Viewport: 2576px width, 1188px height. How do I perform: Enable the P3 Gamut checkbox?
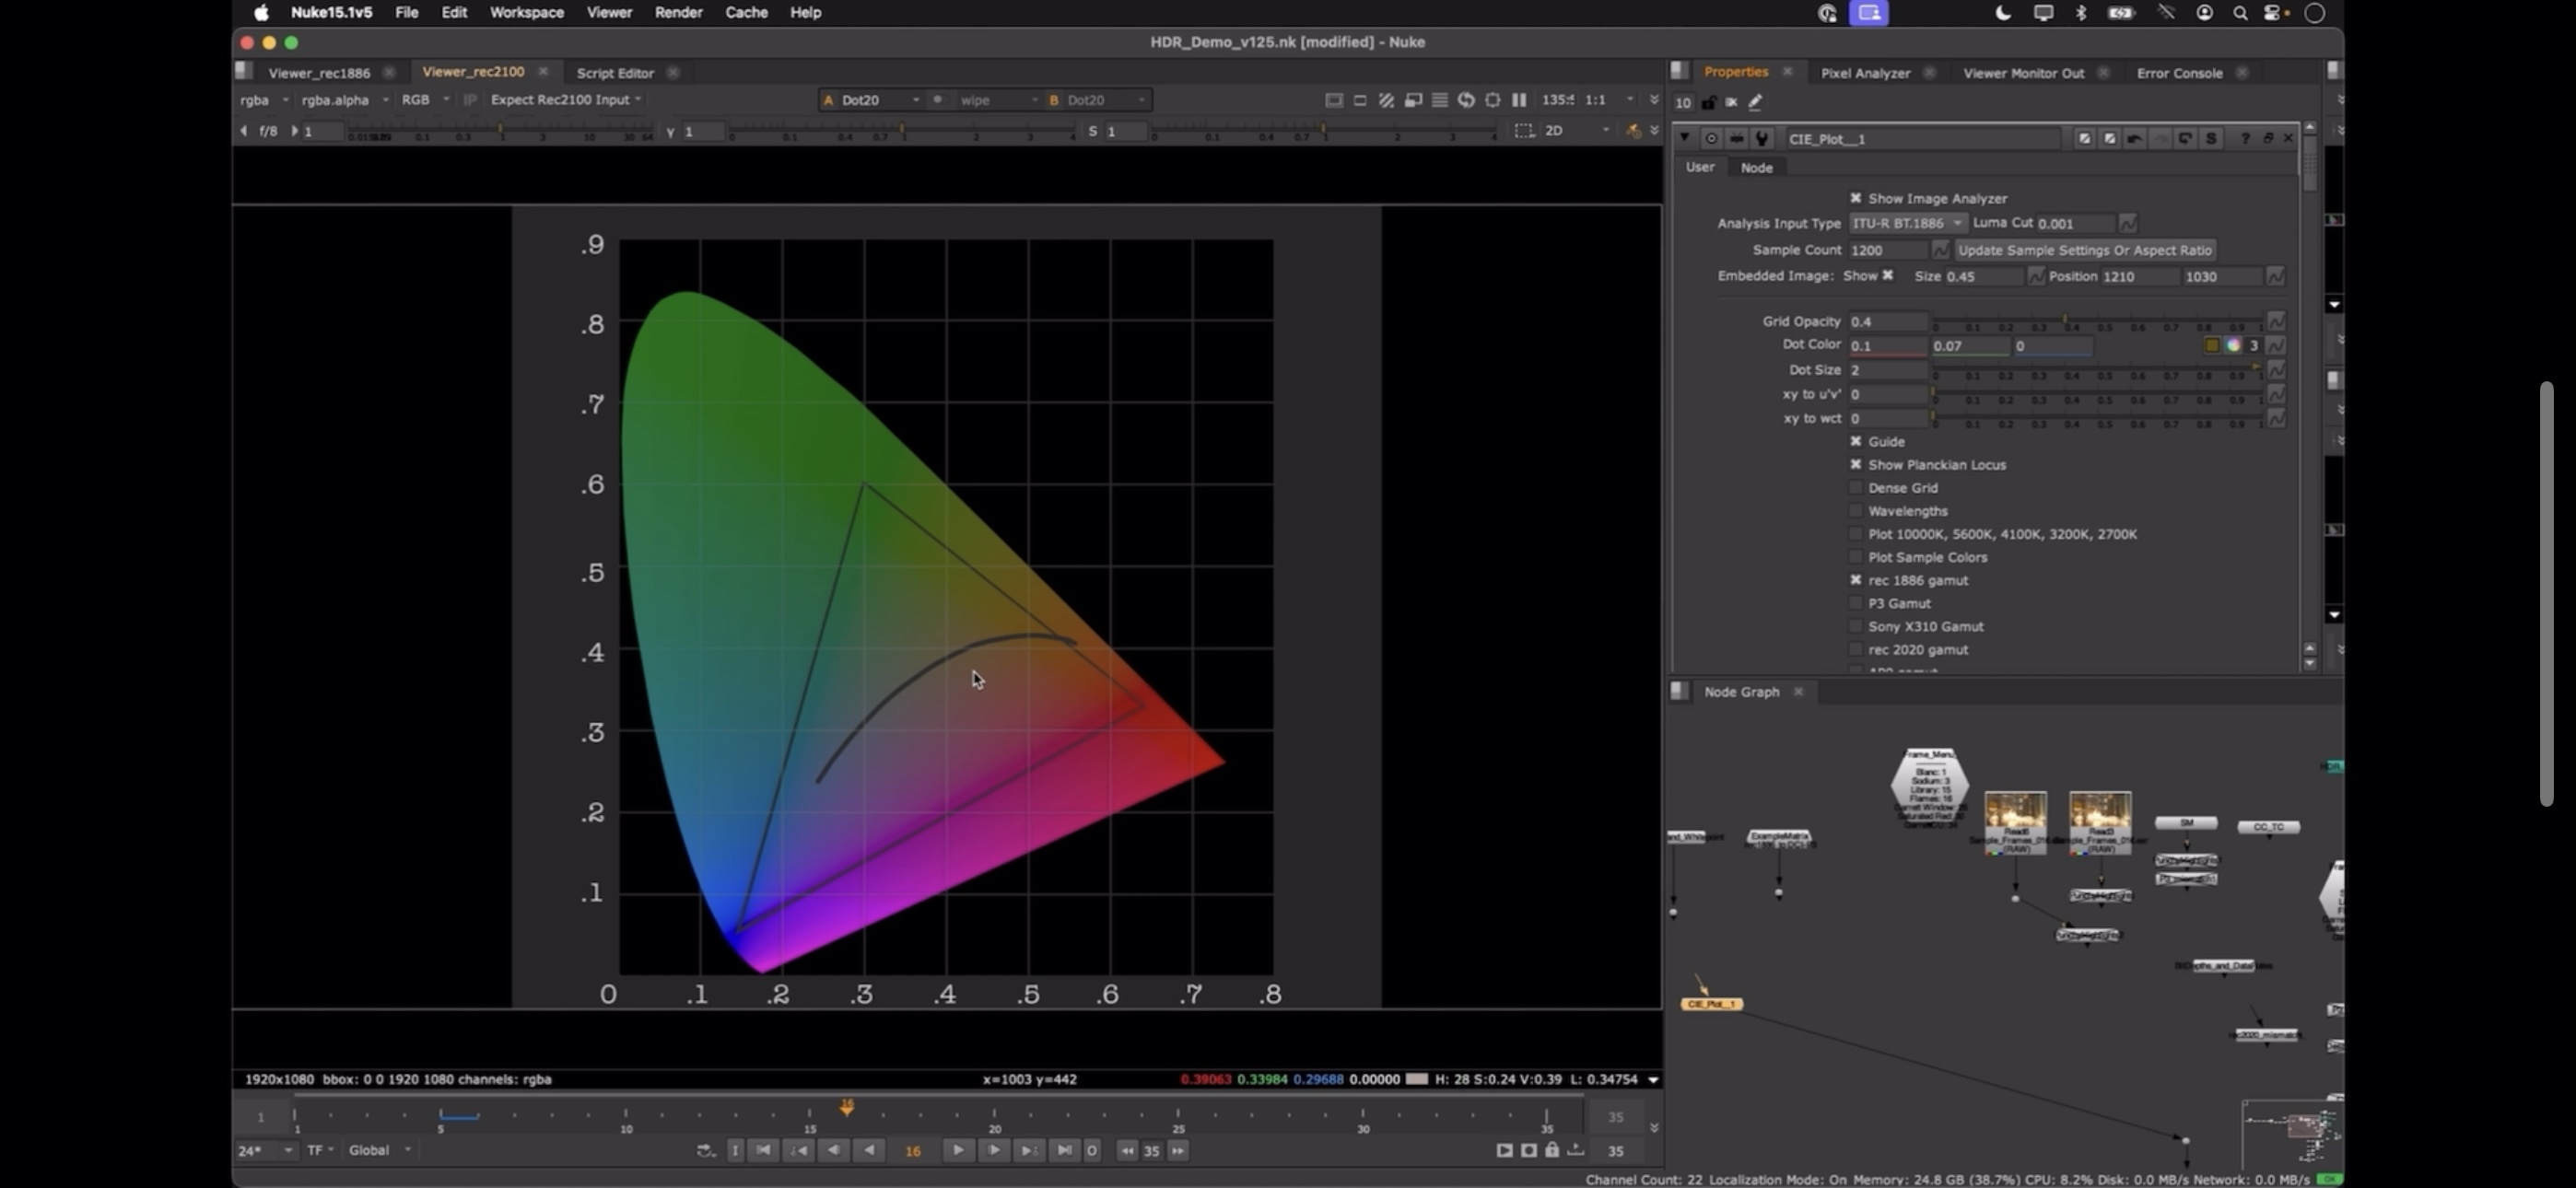coord(1856,604)
